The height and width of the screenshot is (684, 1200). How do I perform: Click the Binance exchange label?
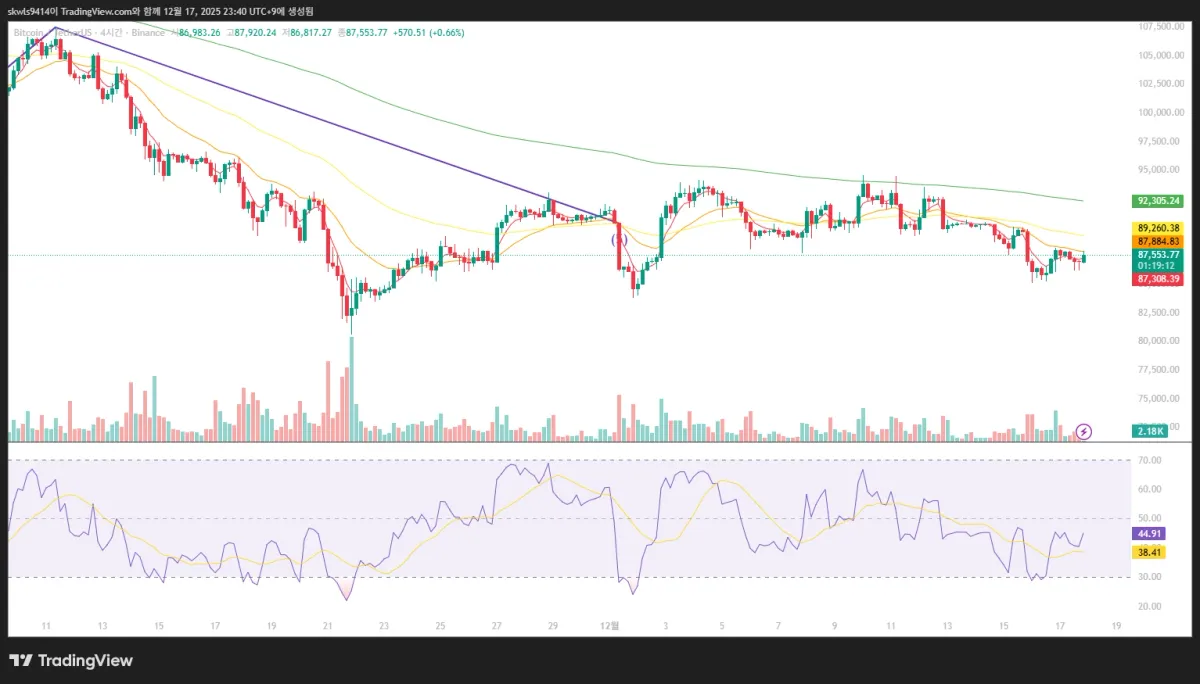[147, 33]
